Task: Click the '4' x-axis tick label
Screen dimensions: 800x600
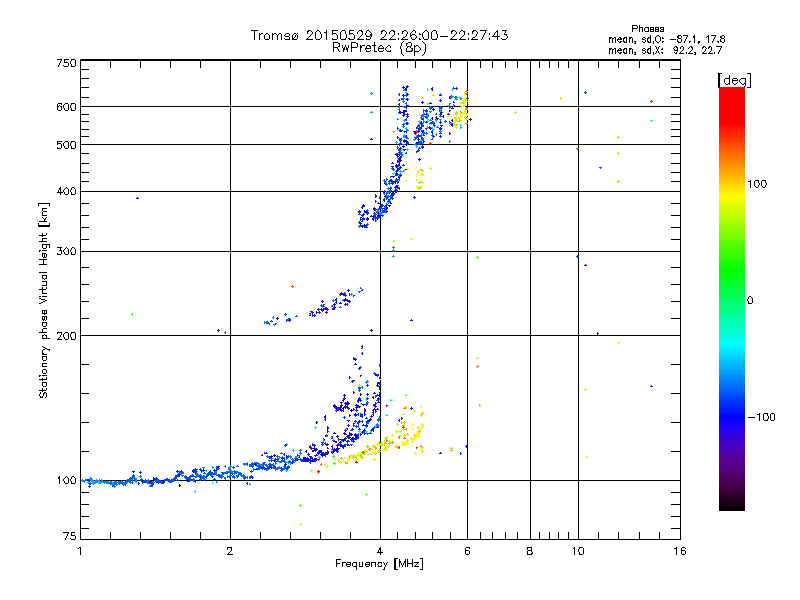Action: click(x=380, y=551)
